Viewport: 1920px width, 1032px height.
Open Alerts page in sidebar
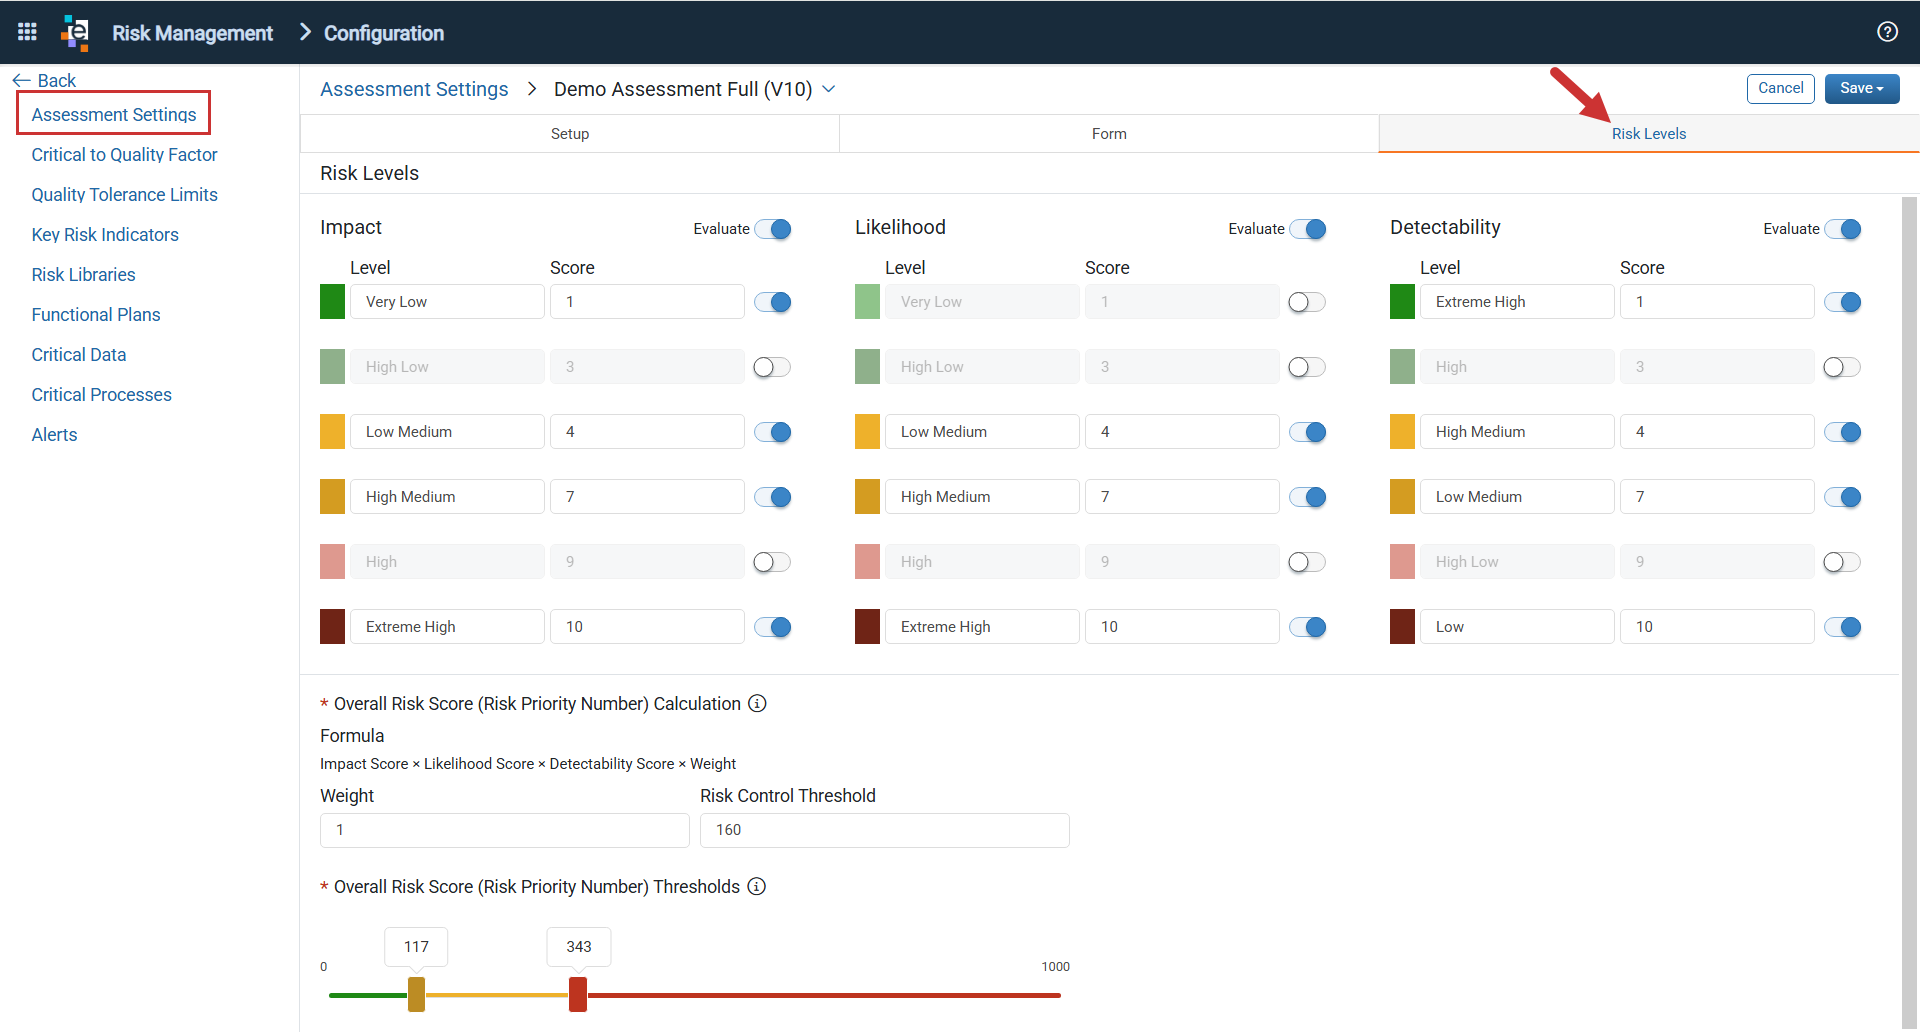tap(54, 434)
